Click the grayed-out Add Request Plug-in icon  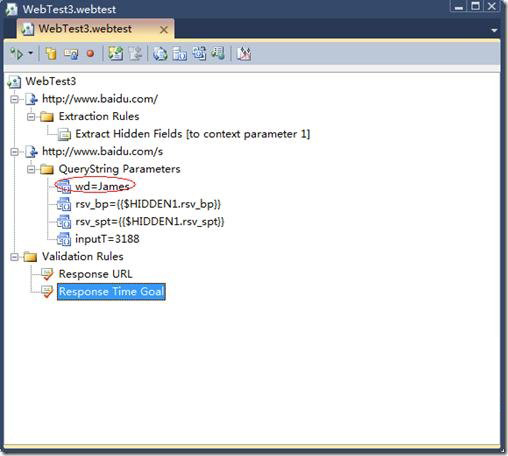135,54
